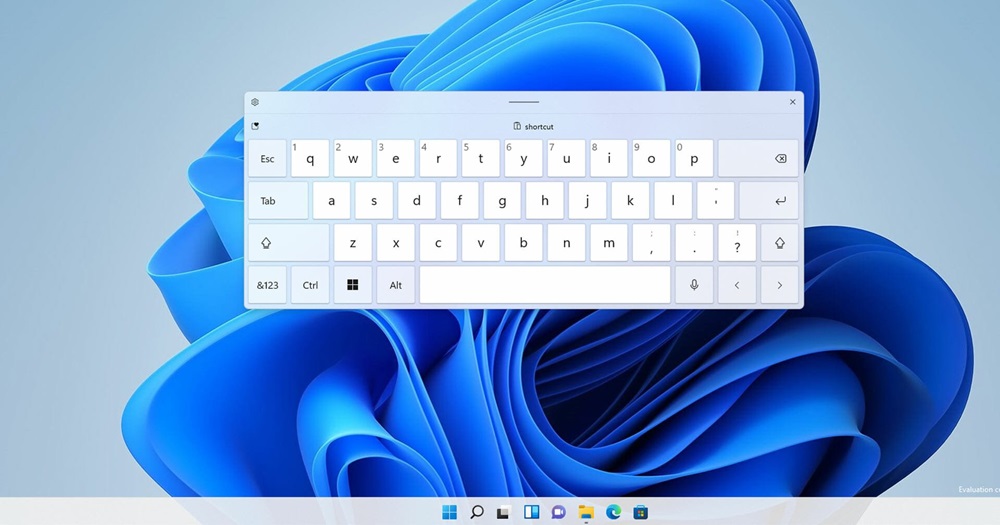Tap the u key

566,159
